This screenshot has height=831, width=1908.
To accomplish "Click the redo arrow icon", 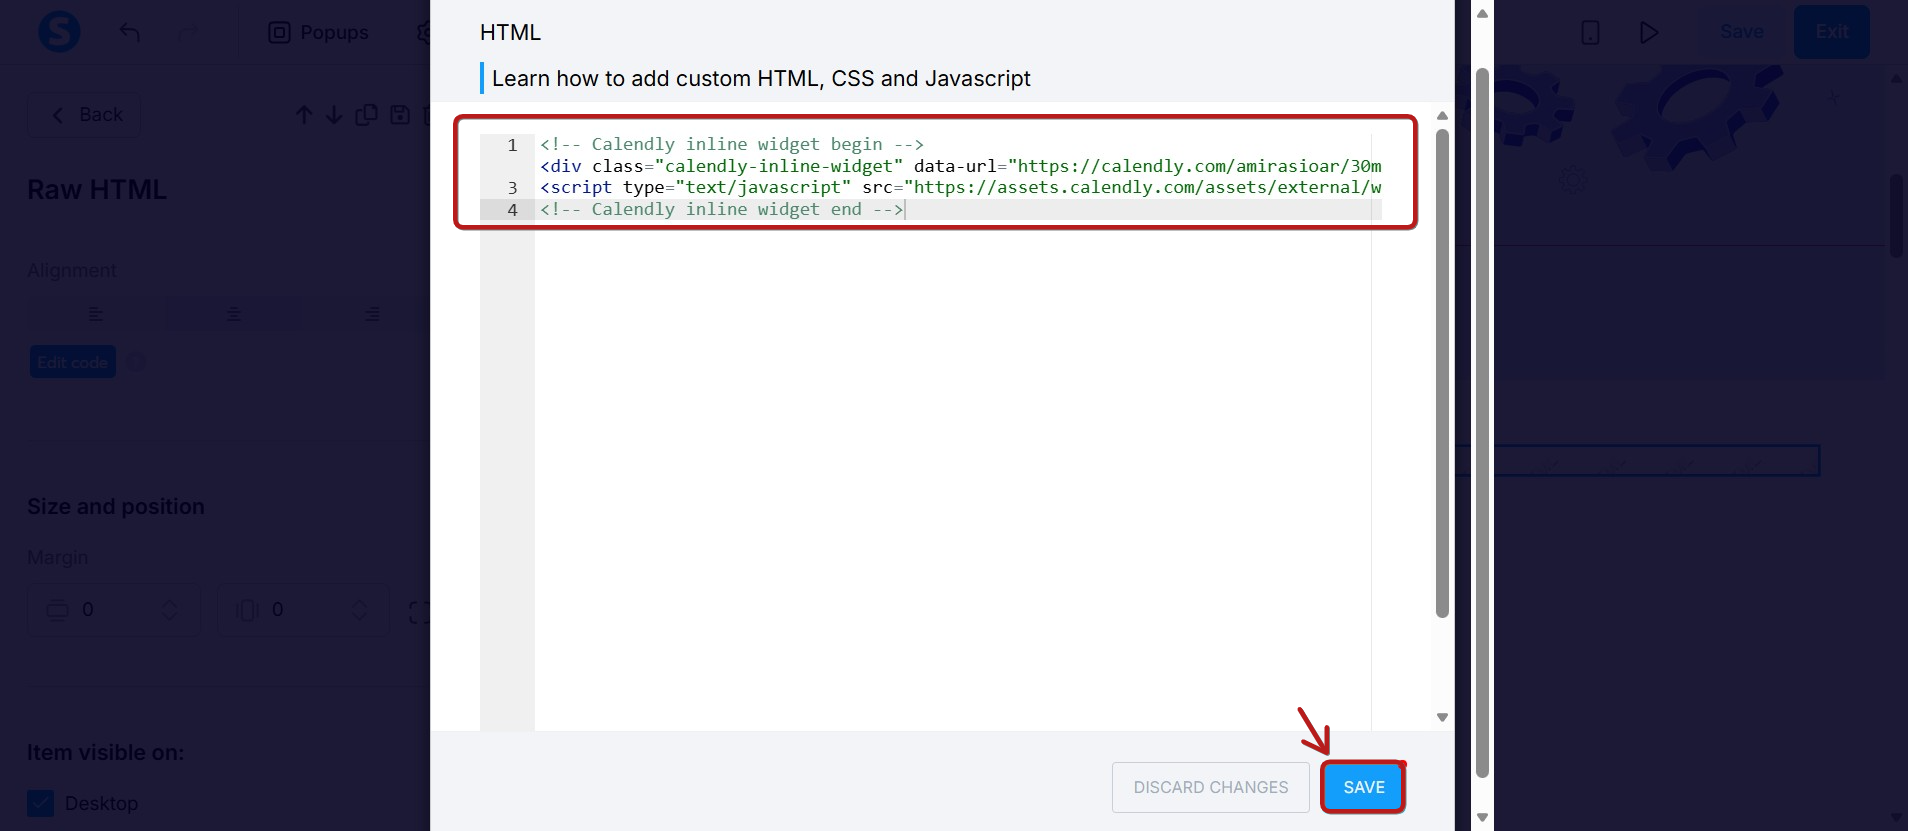I will 188,32.
